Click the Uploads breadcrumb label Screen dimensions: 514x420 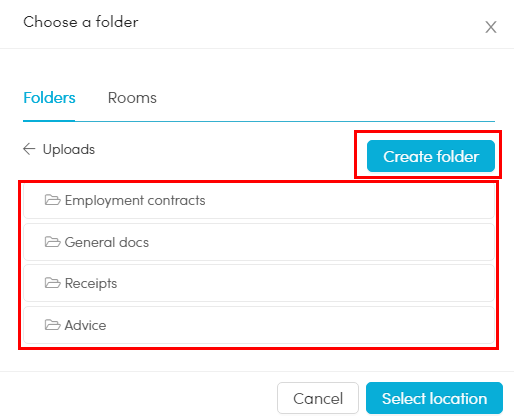(x=69, y=149)
